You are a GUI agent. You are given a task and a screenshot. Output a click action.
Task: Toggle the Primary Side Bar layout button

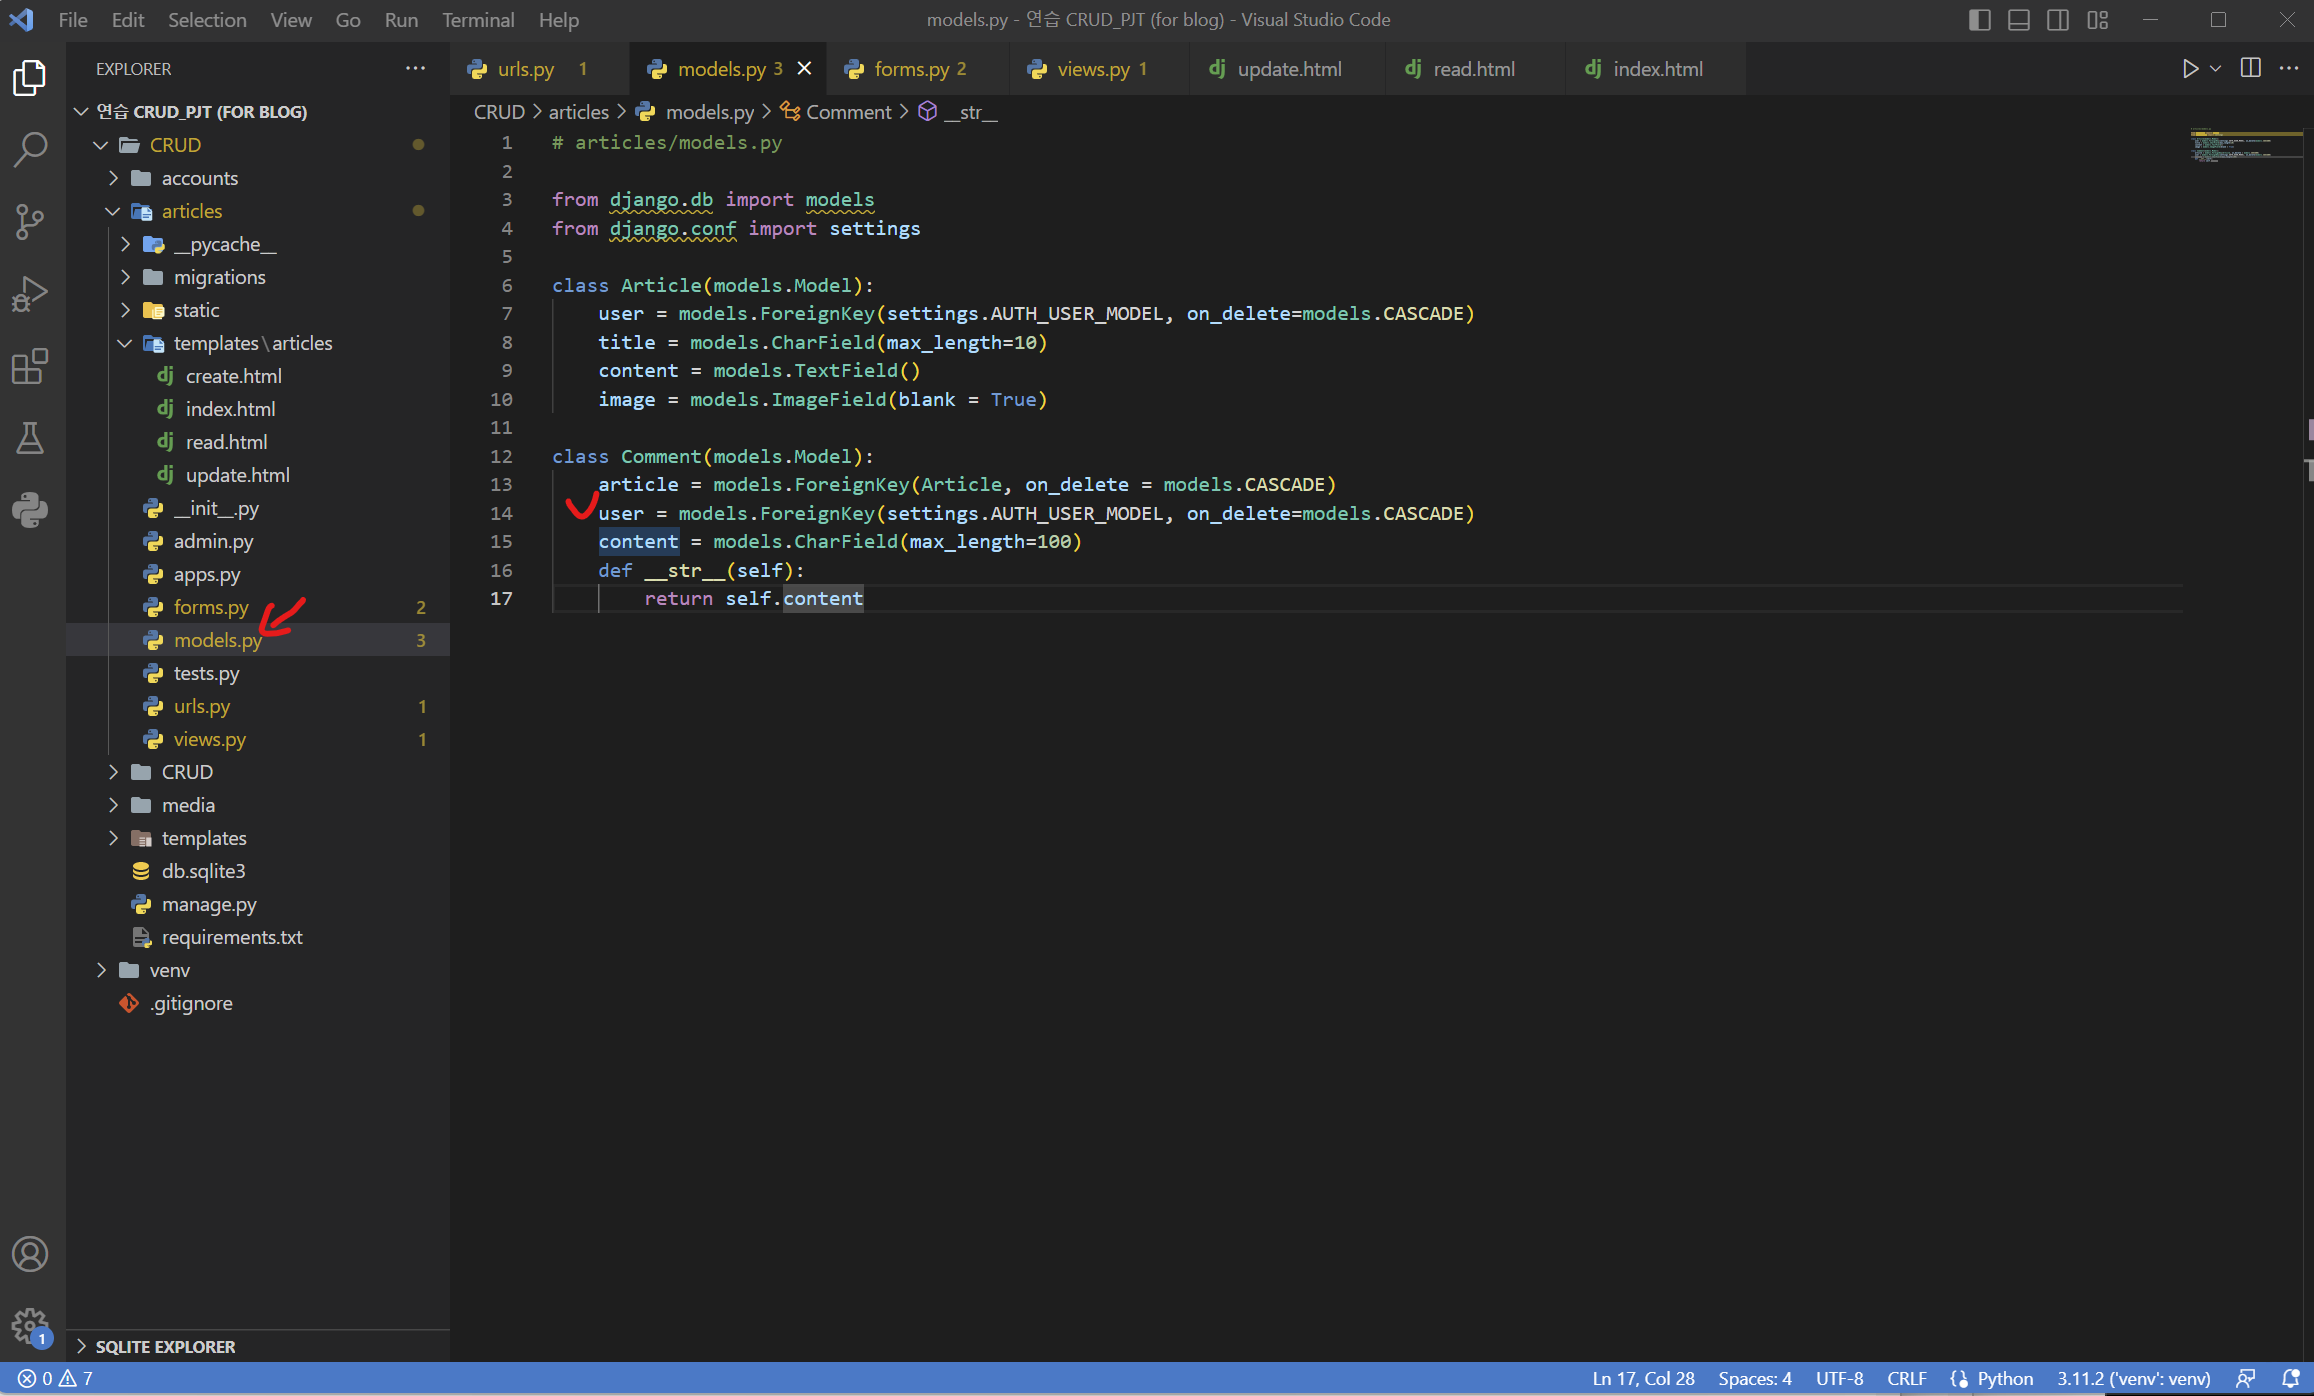click(1980, 20)
